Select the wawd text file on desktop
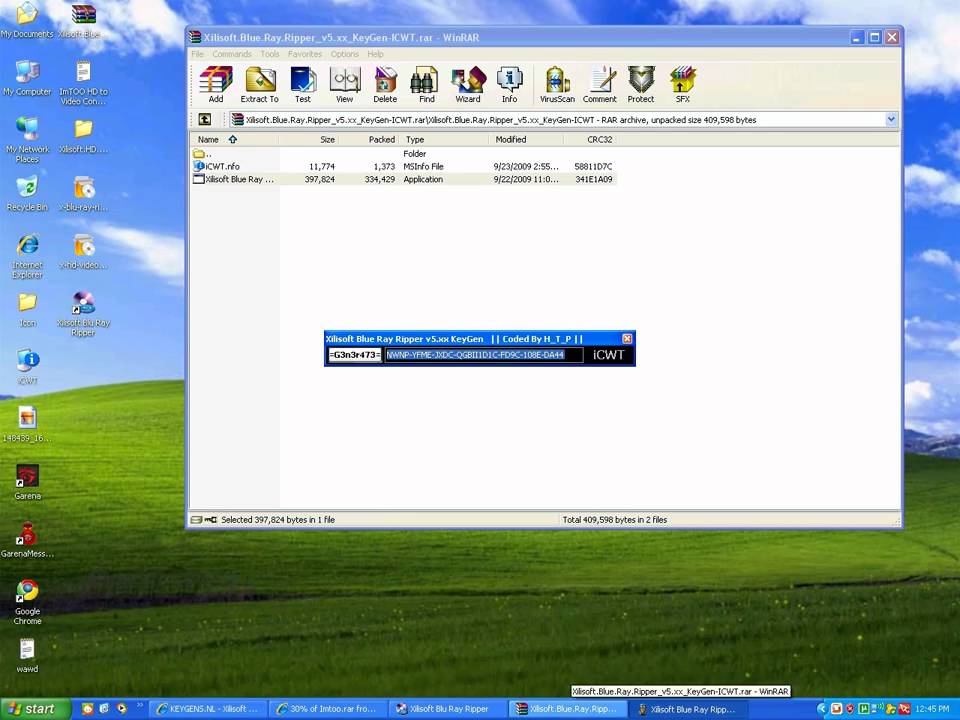Image resolution: width=960 pixels, height=720 pixels. [x=27, y=655]
